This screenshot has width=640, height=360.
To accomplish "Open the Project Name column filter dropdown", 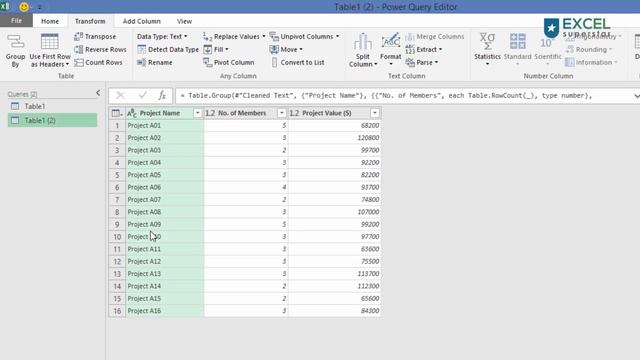I will tap(197, 113).
